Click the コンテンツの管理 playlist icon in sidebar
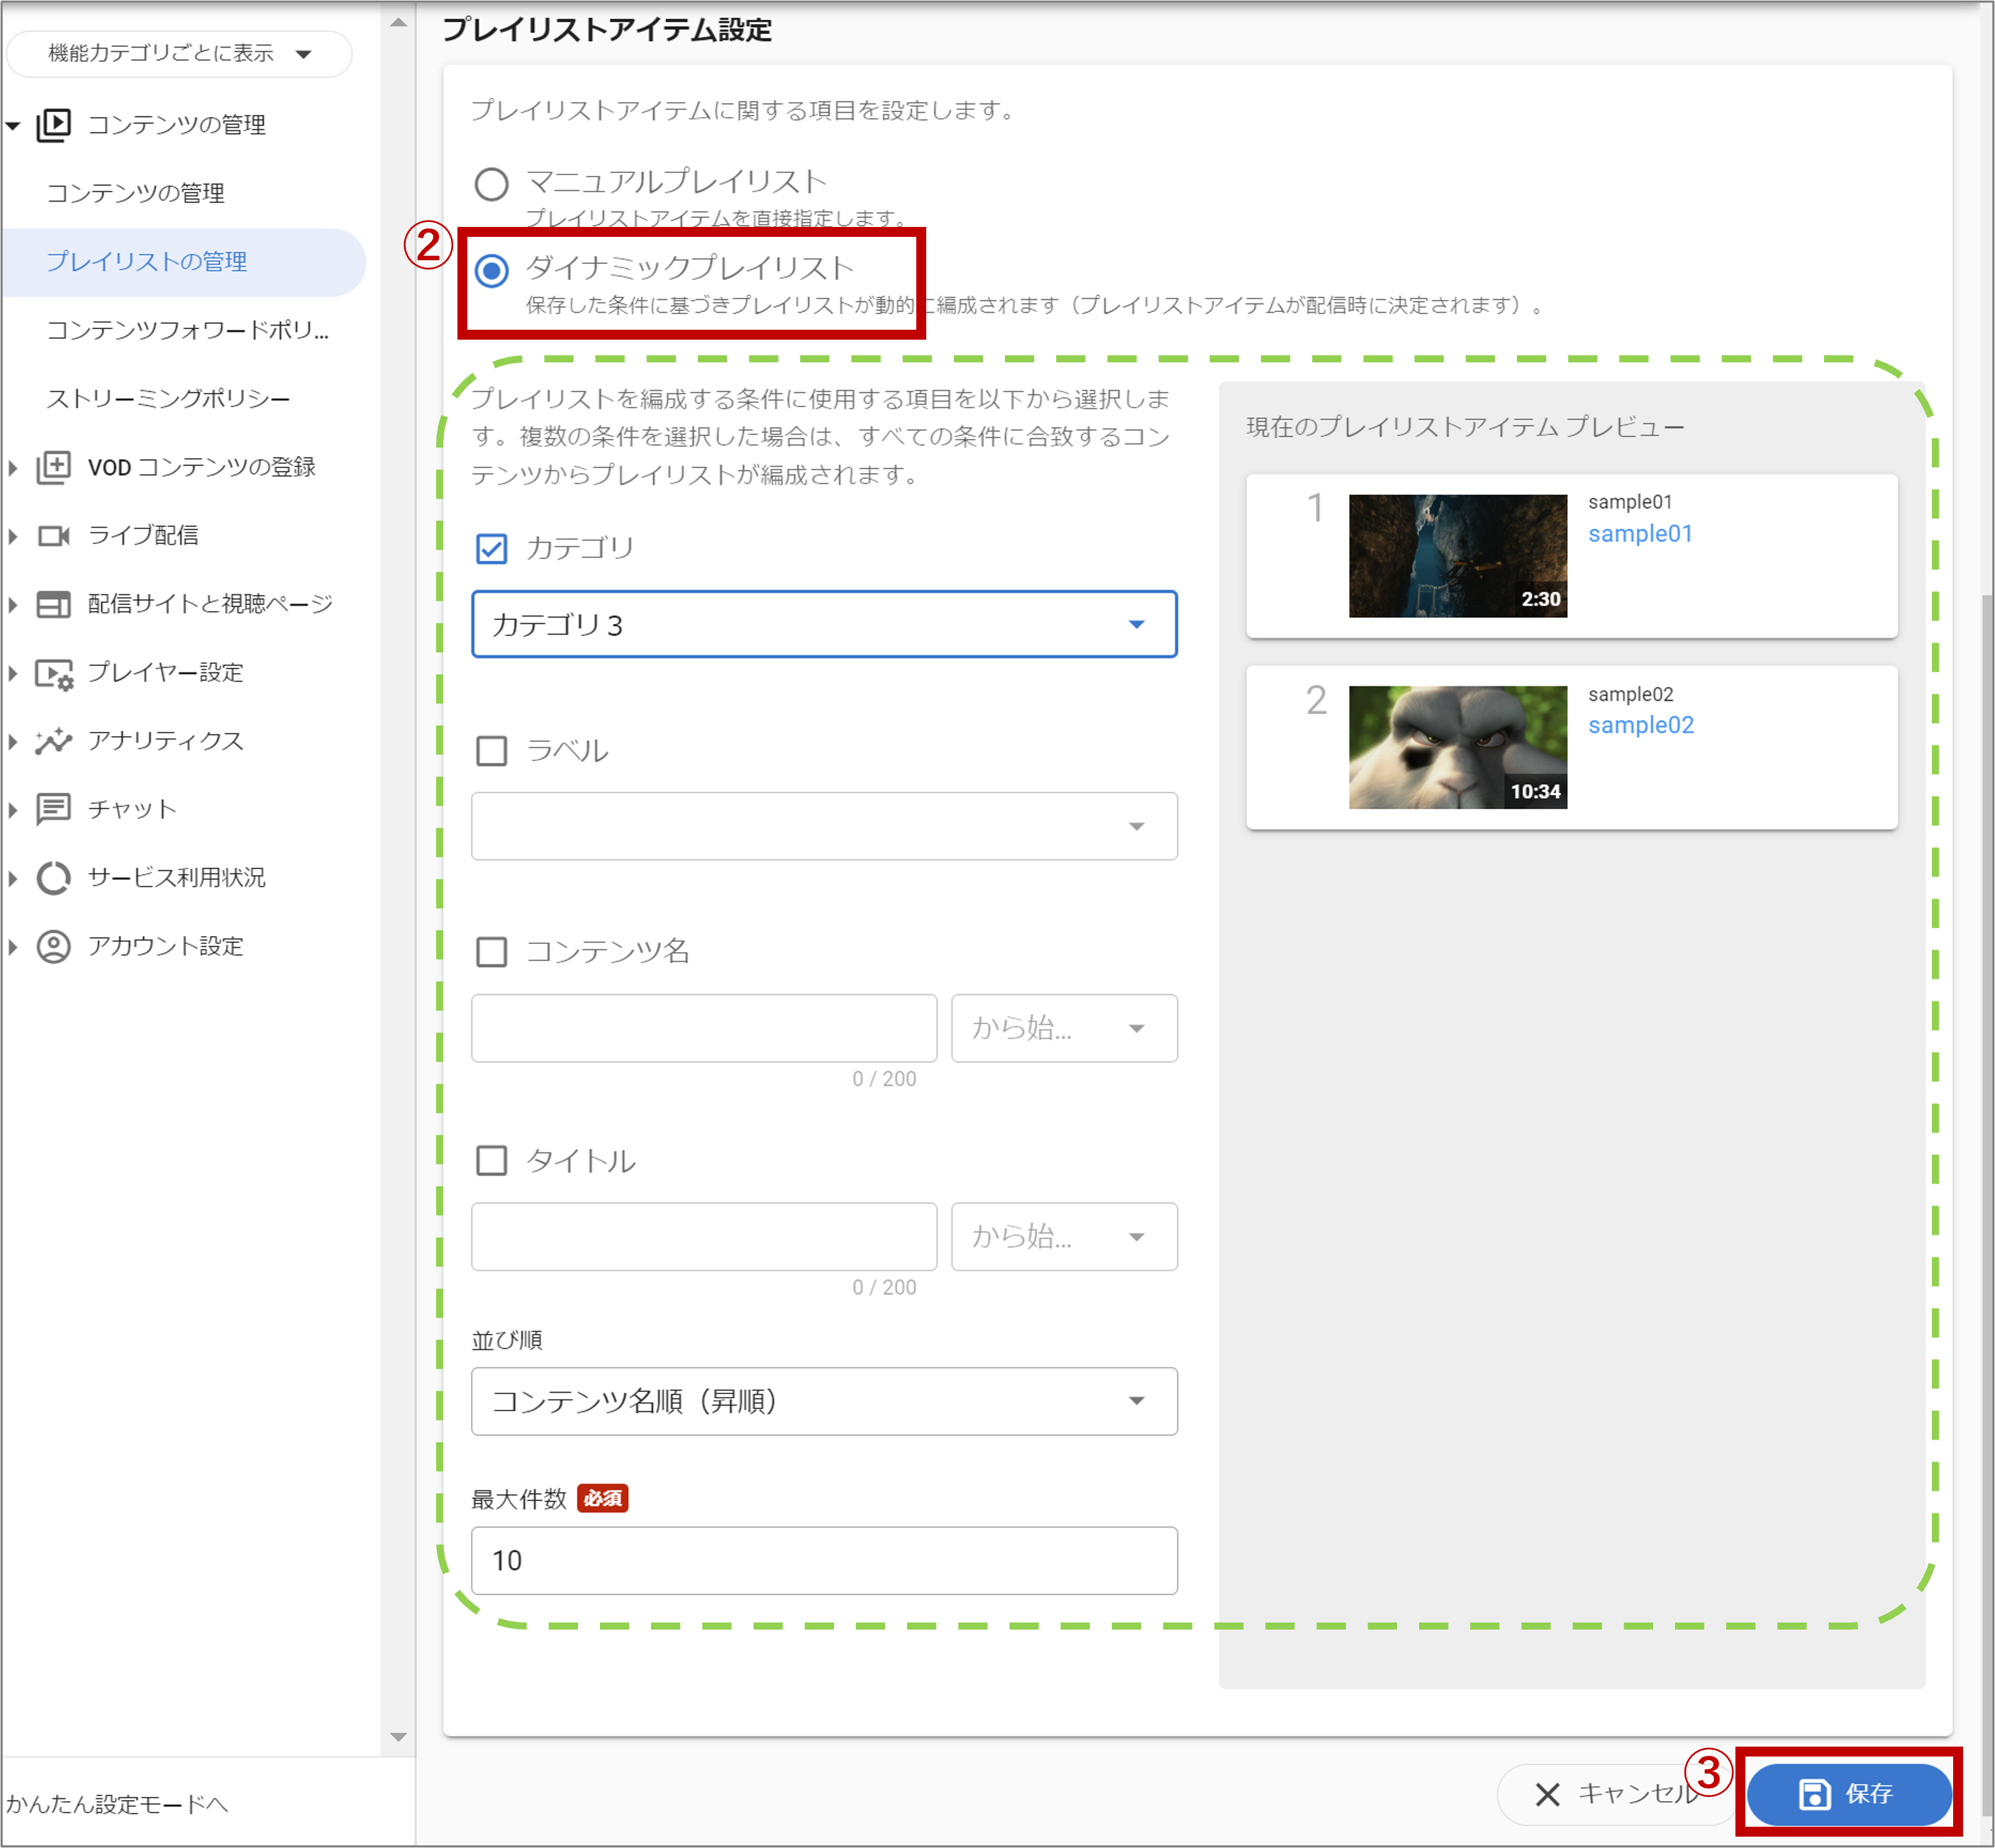1995x1848 pixels. click(x=53, y=125)
